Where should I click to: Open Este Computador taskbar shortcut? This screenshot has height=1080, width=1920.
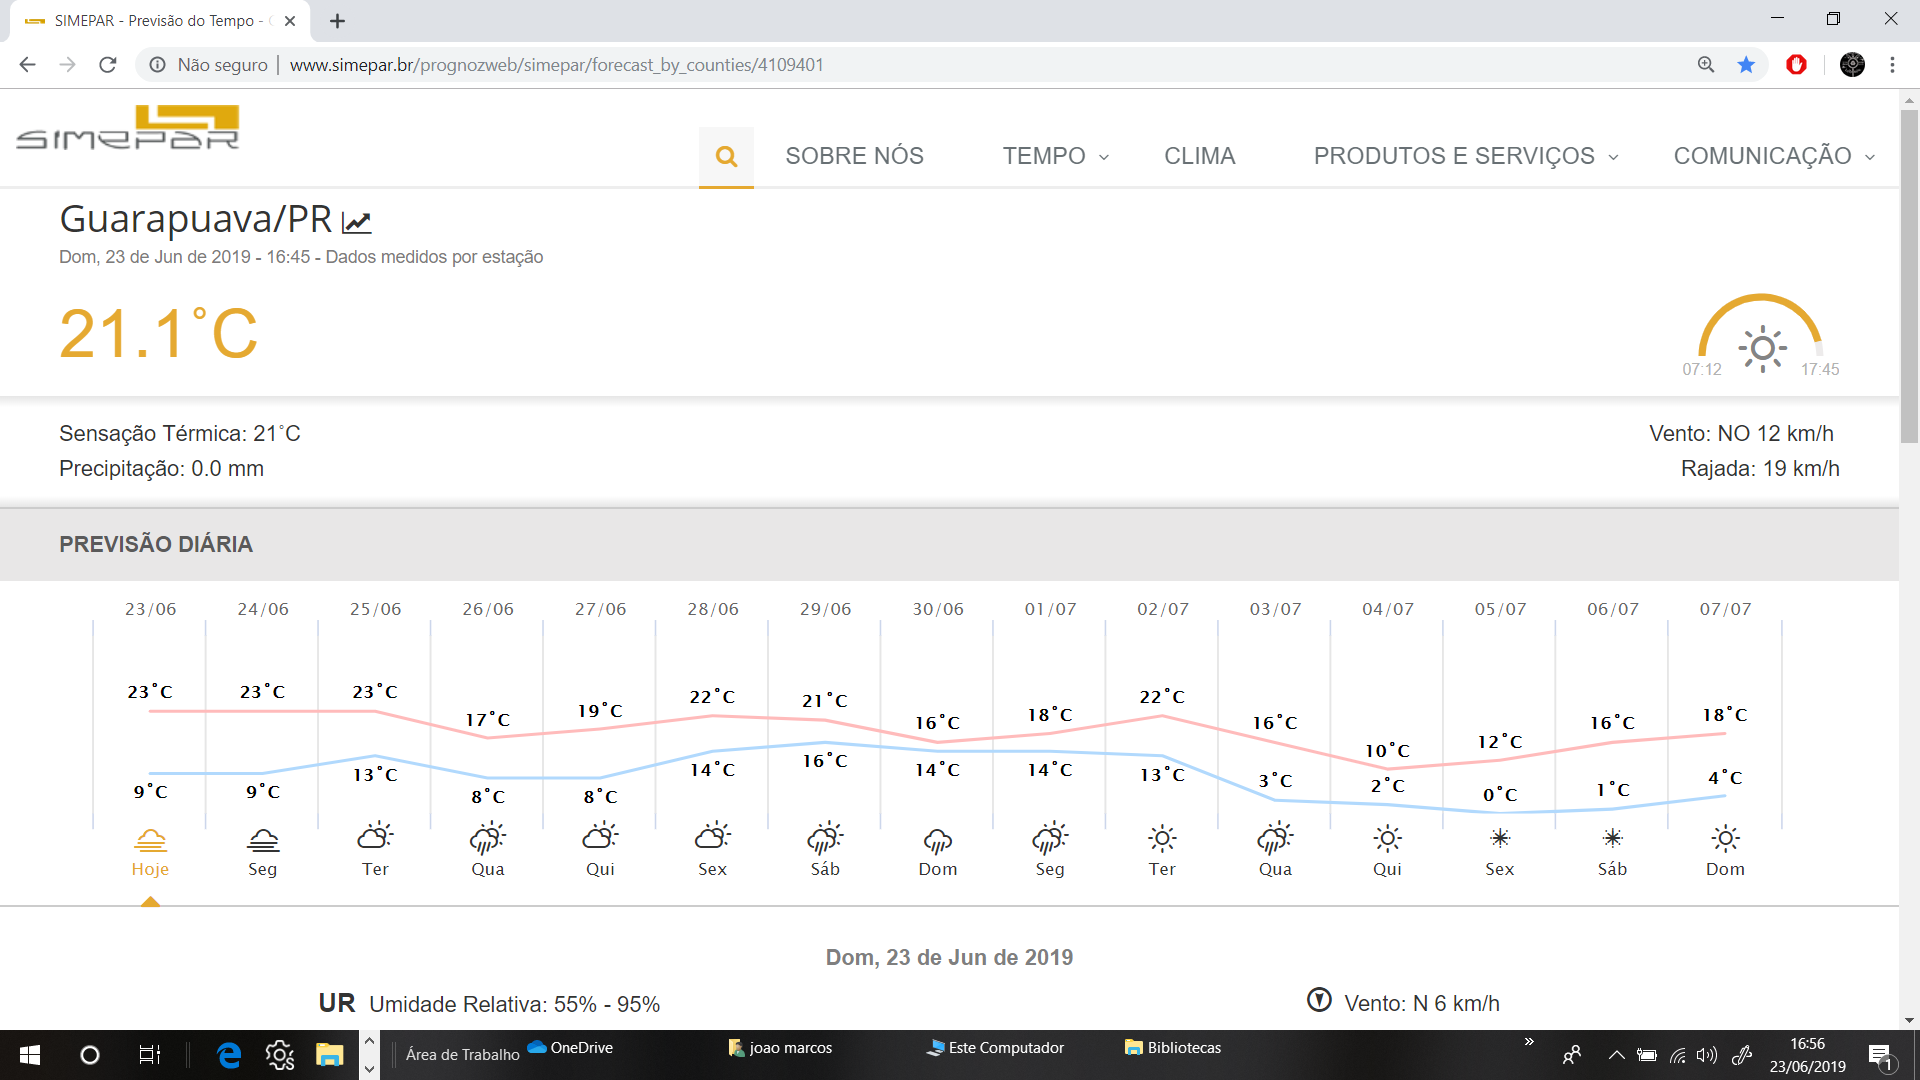995,1047
